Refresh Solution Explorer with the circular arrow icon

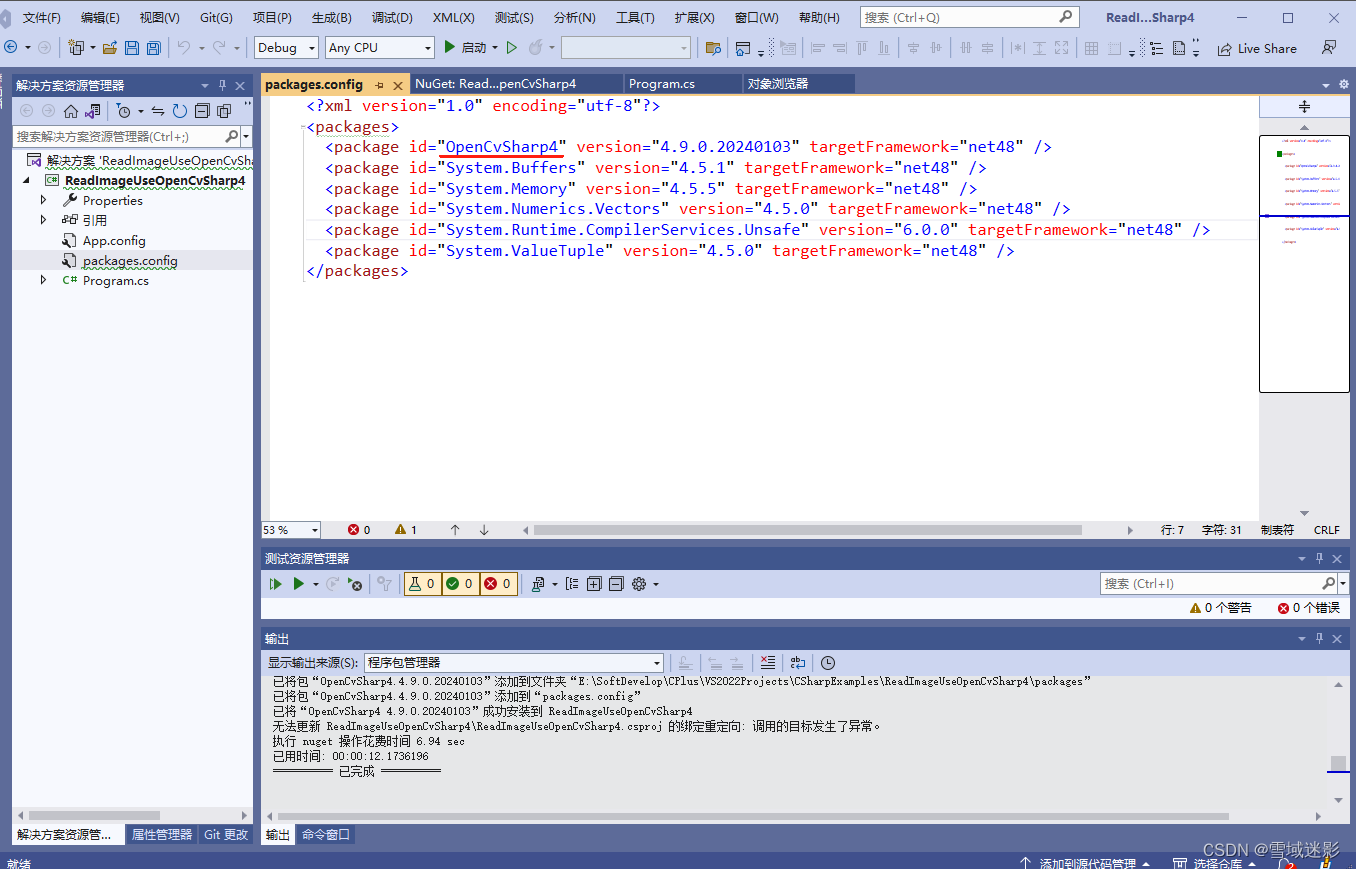[180, 111]
